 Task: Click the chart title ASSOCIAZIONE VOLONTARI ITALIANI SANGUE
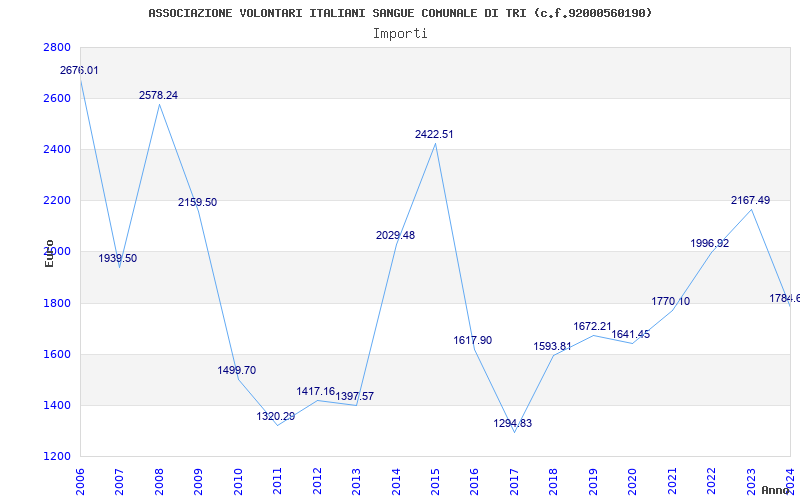400,13
